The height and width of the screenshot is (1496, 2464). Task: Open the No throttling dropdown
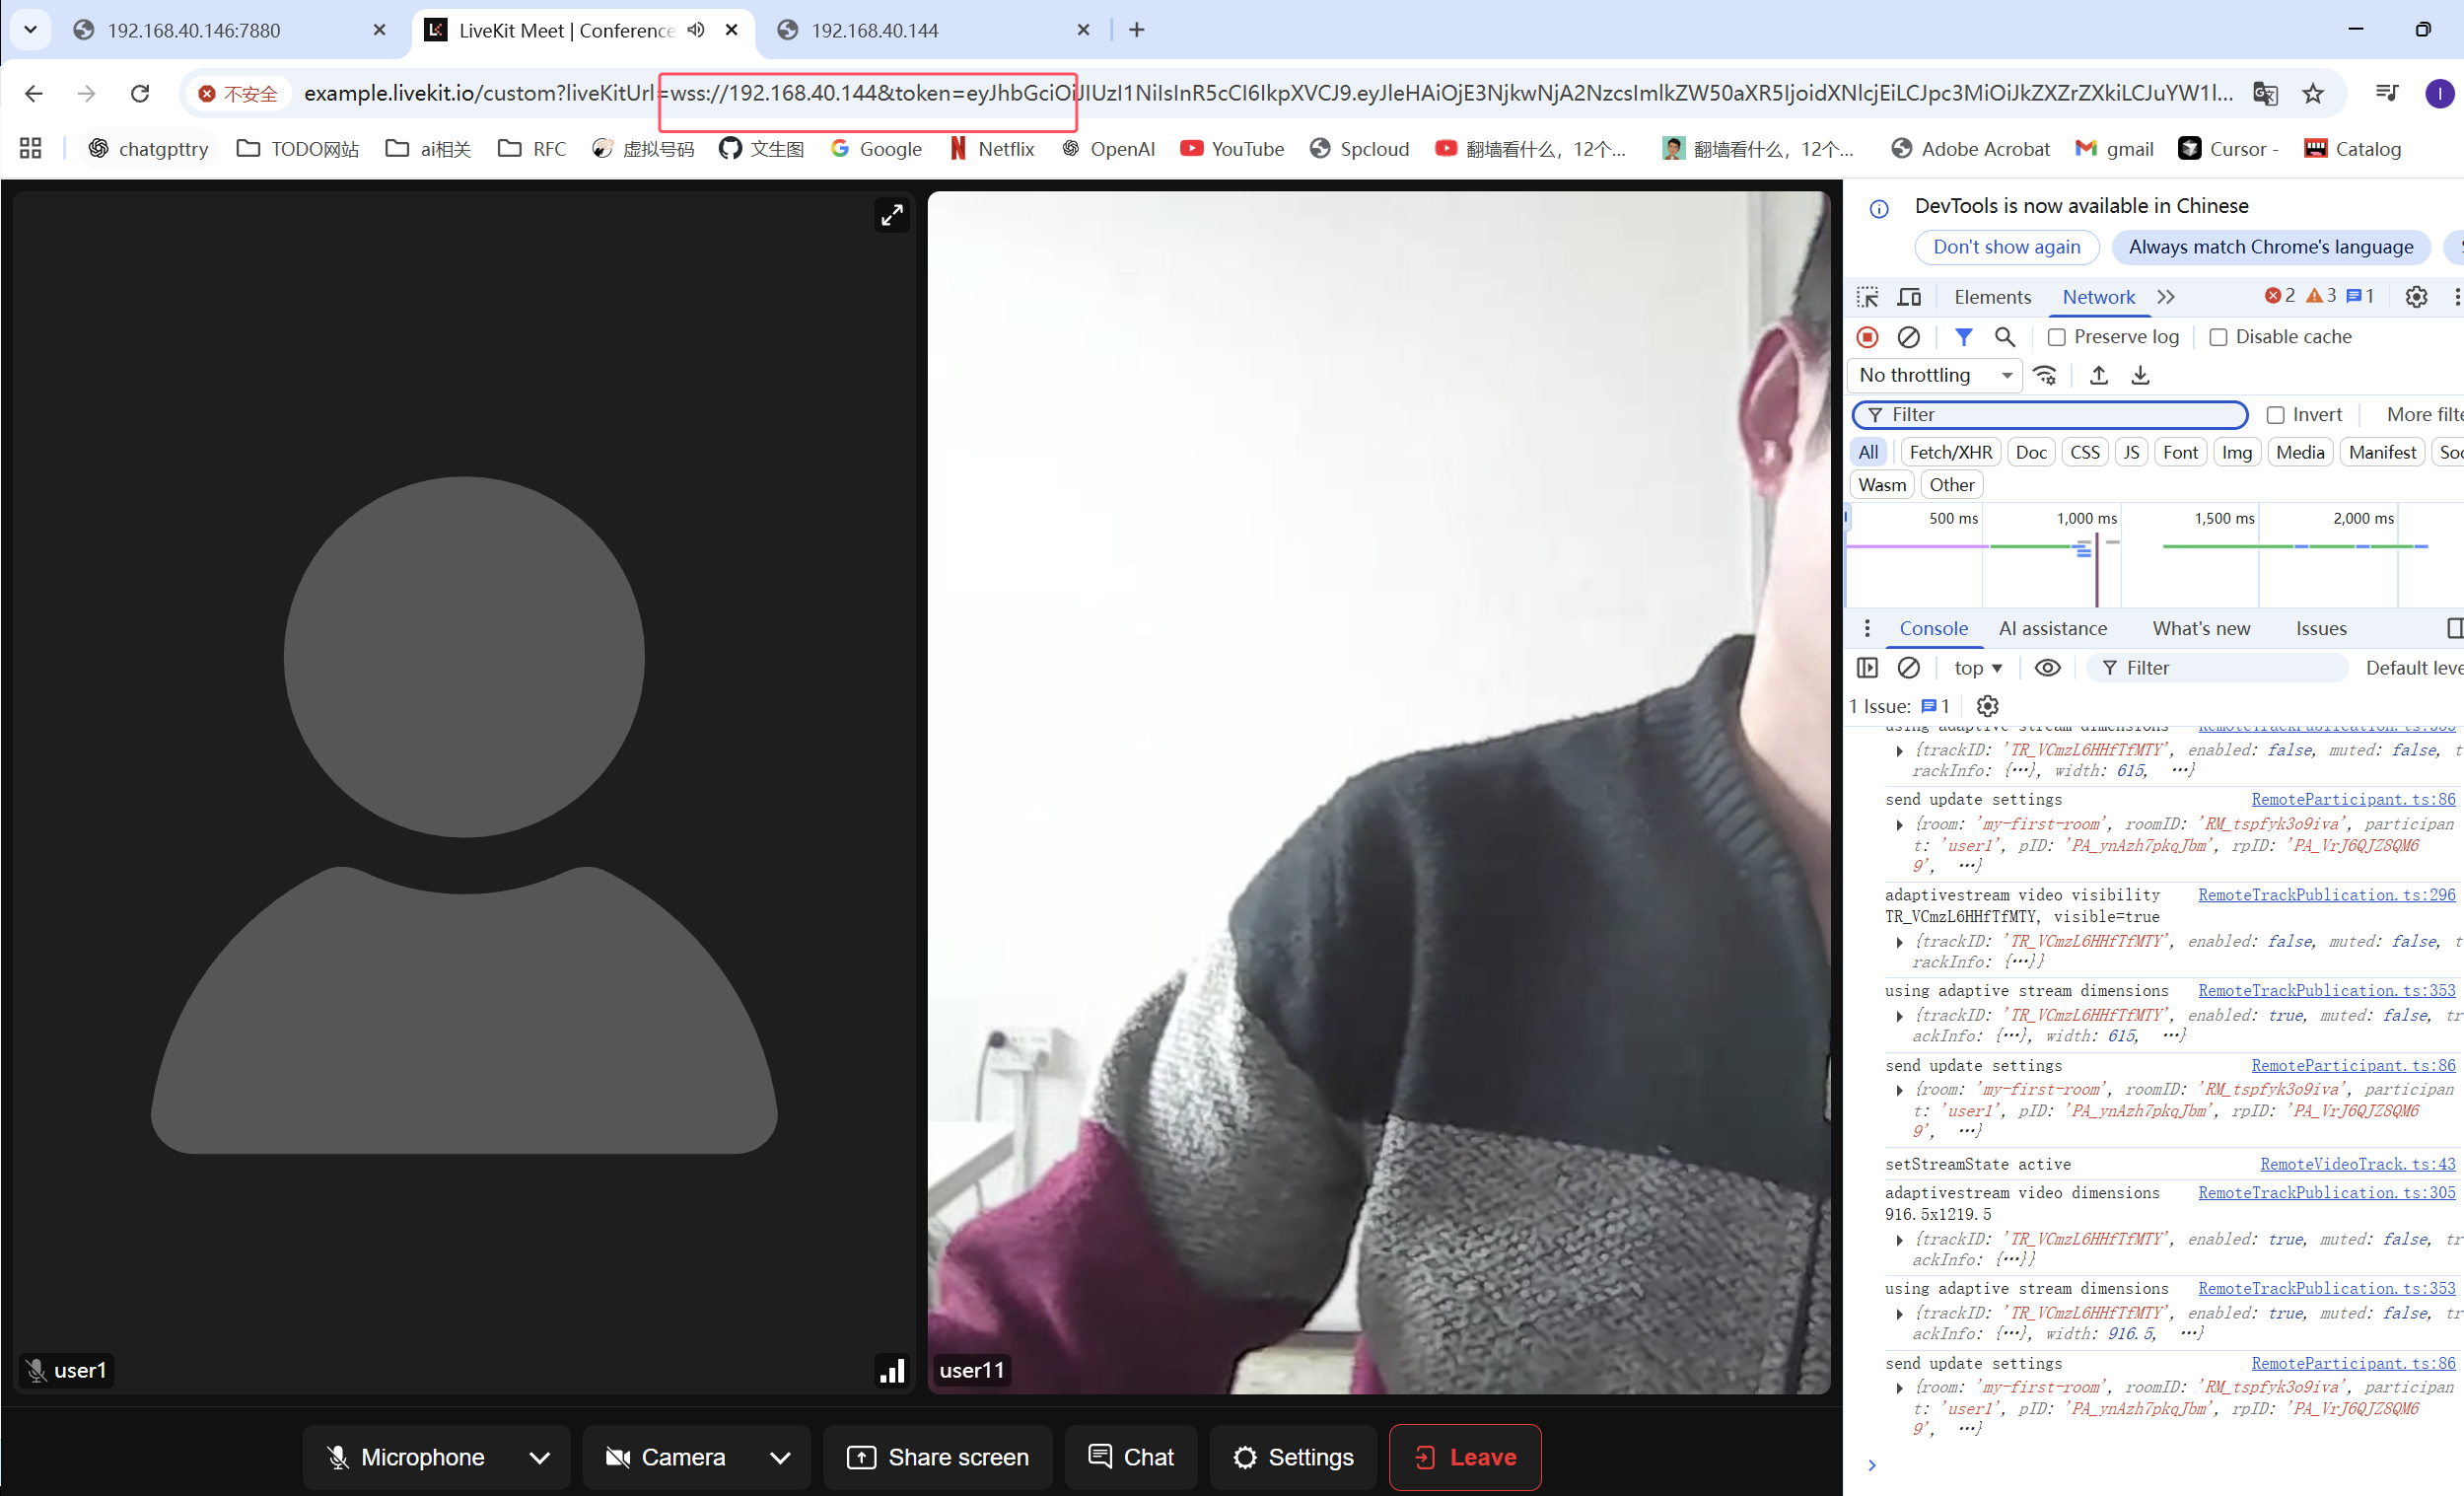point(1934,375)
